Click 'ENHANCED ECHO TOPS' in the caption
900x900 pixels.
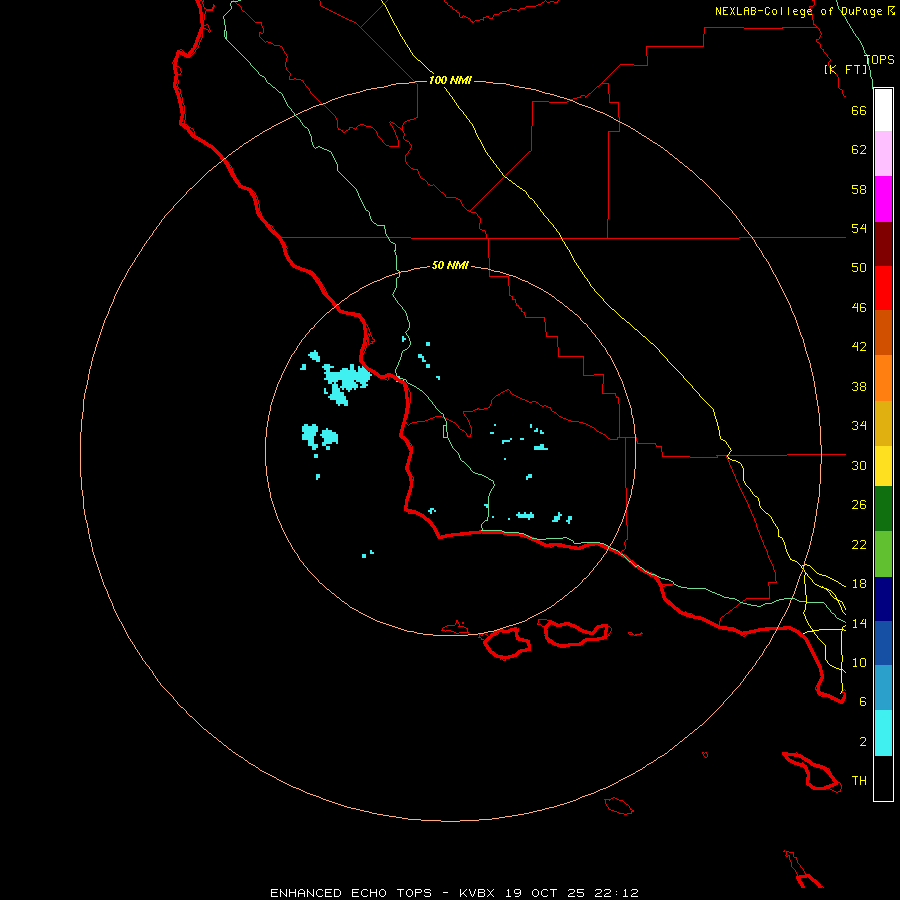point(351,893)
